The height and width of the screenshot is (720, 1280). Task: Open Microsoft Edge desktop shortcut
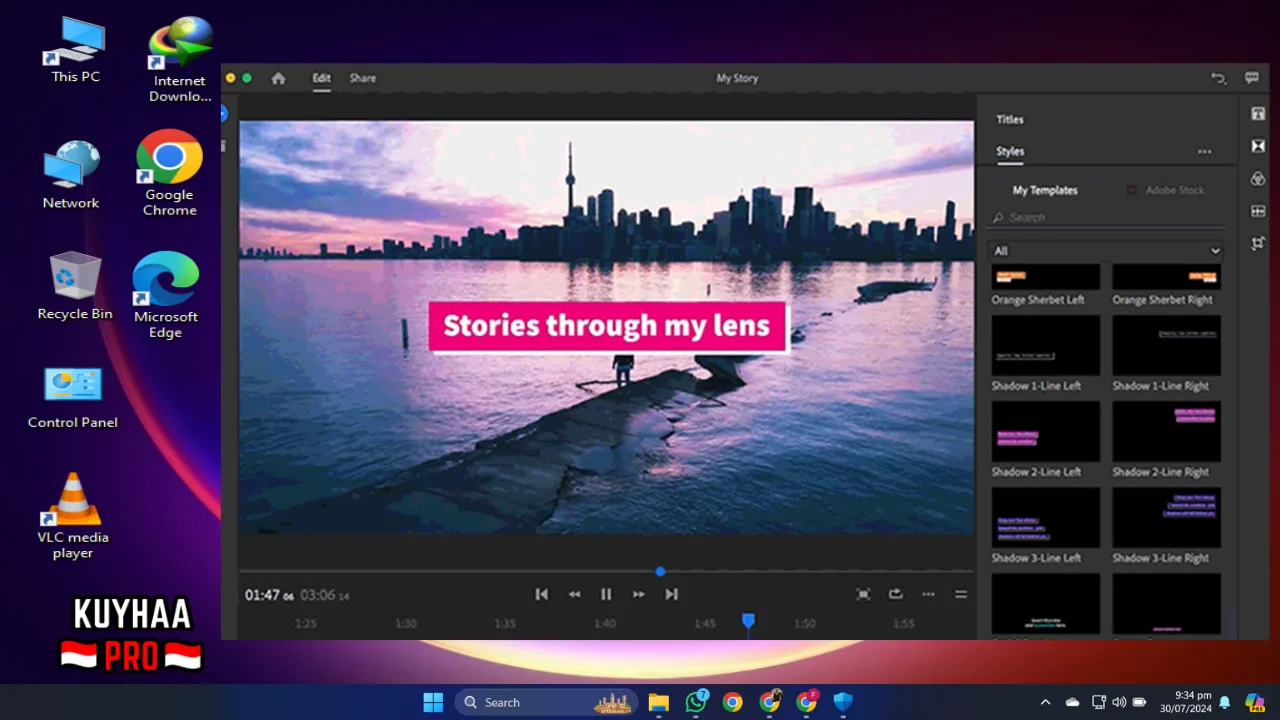(x=166, y=295)
